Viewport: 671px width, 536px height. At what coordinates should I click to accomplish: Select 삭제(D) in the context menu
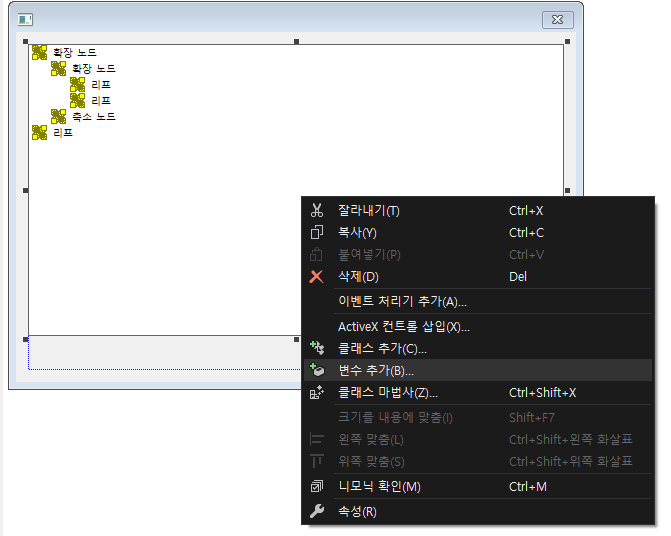point(478,276)
